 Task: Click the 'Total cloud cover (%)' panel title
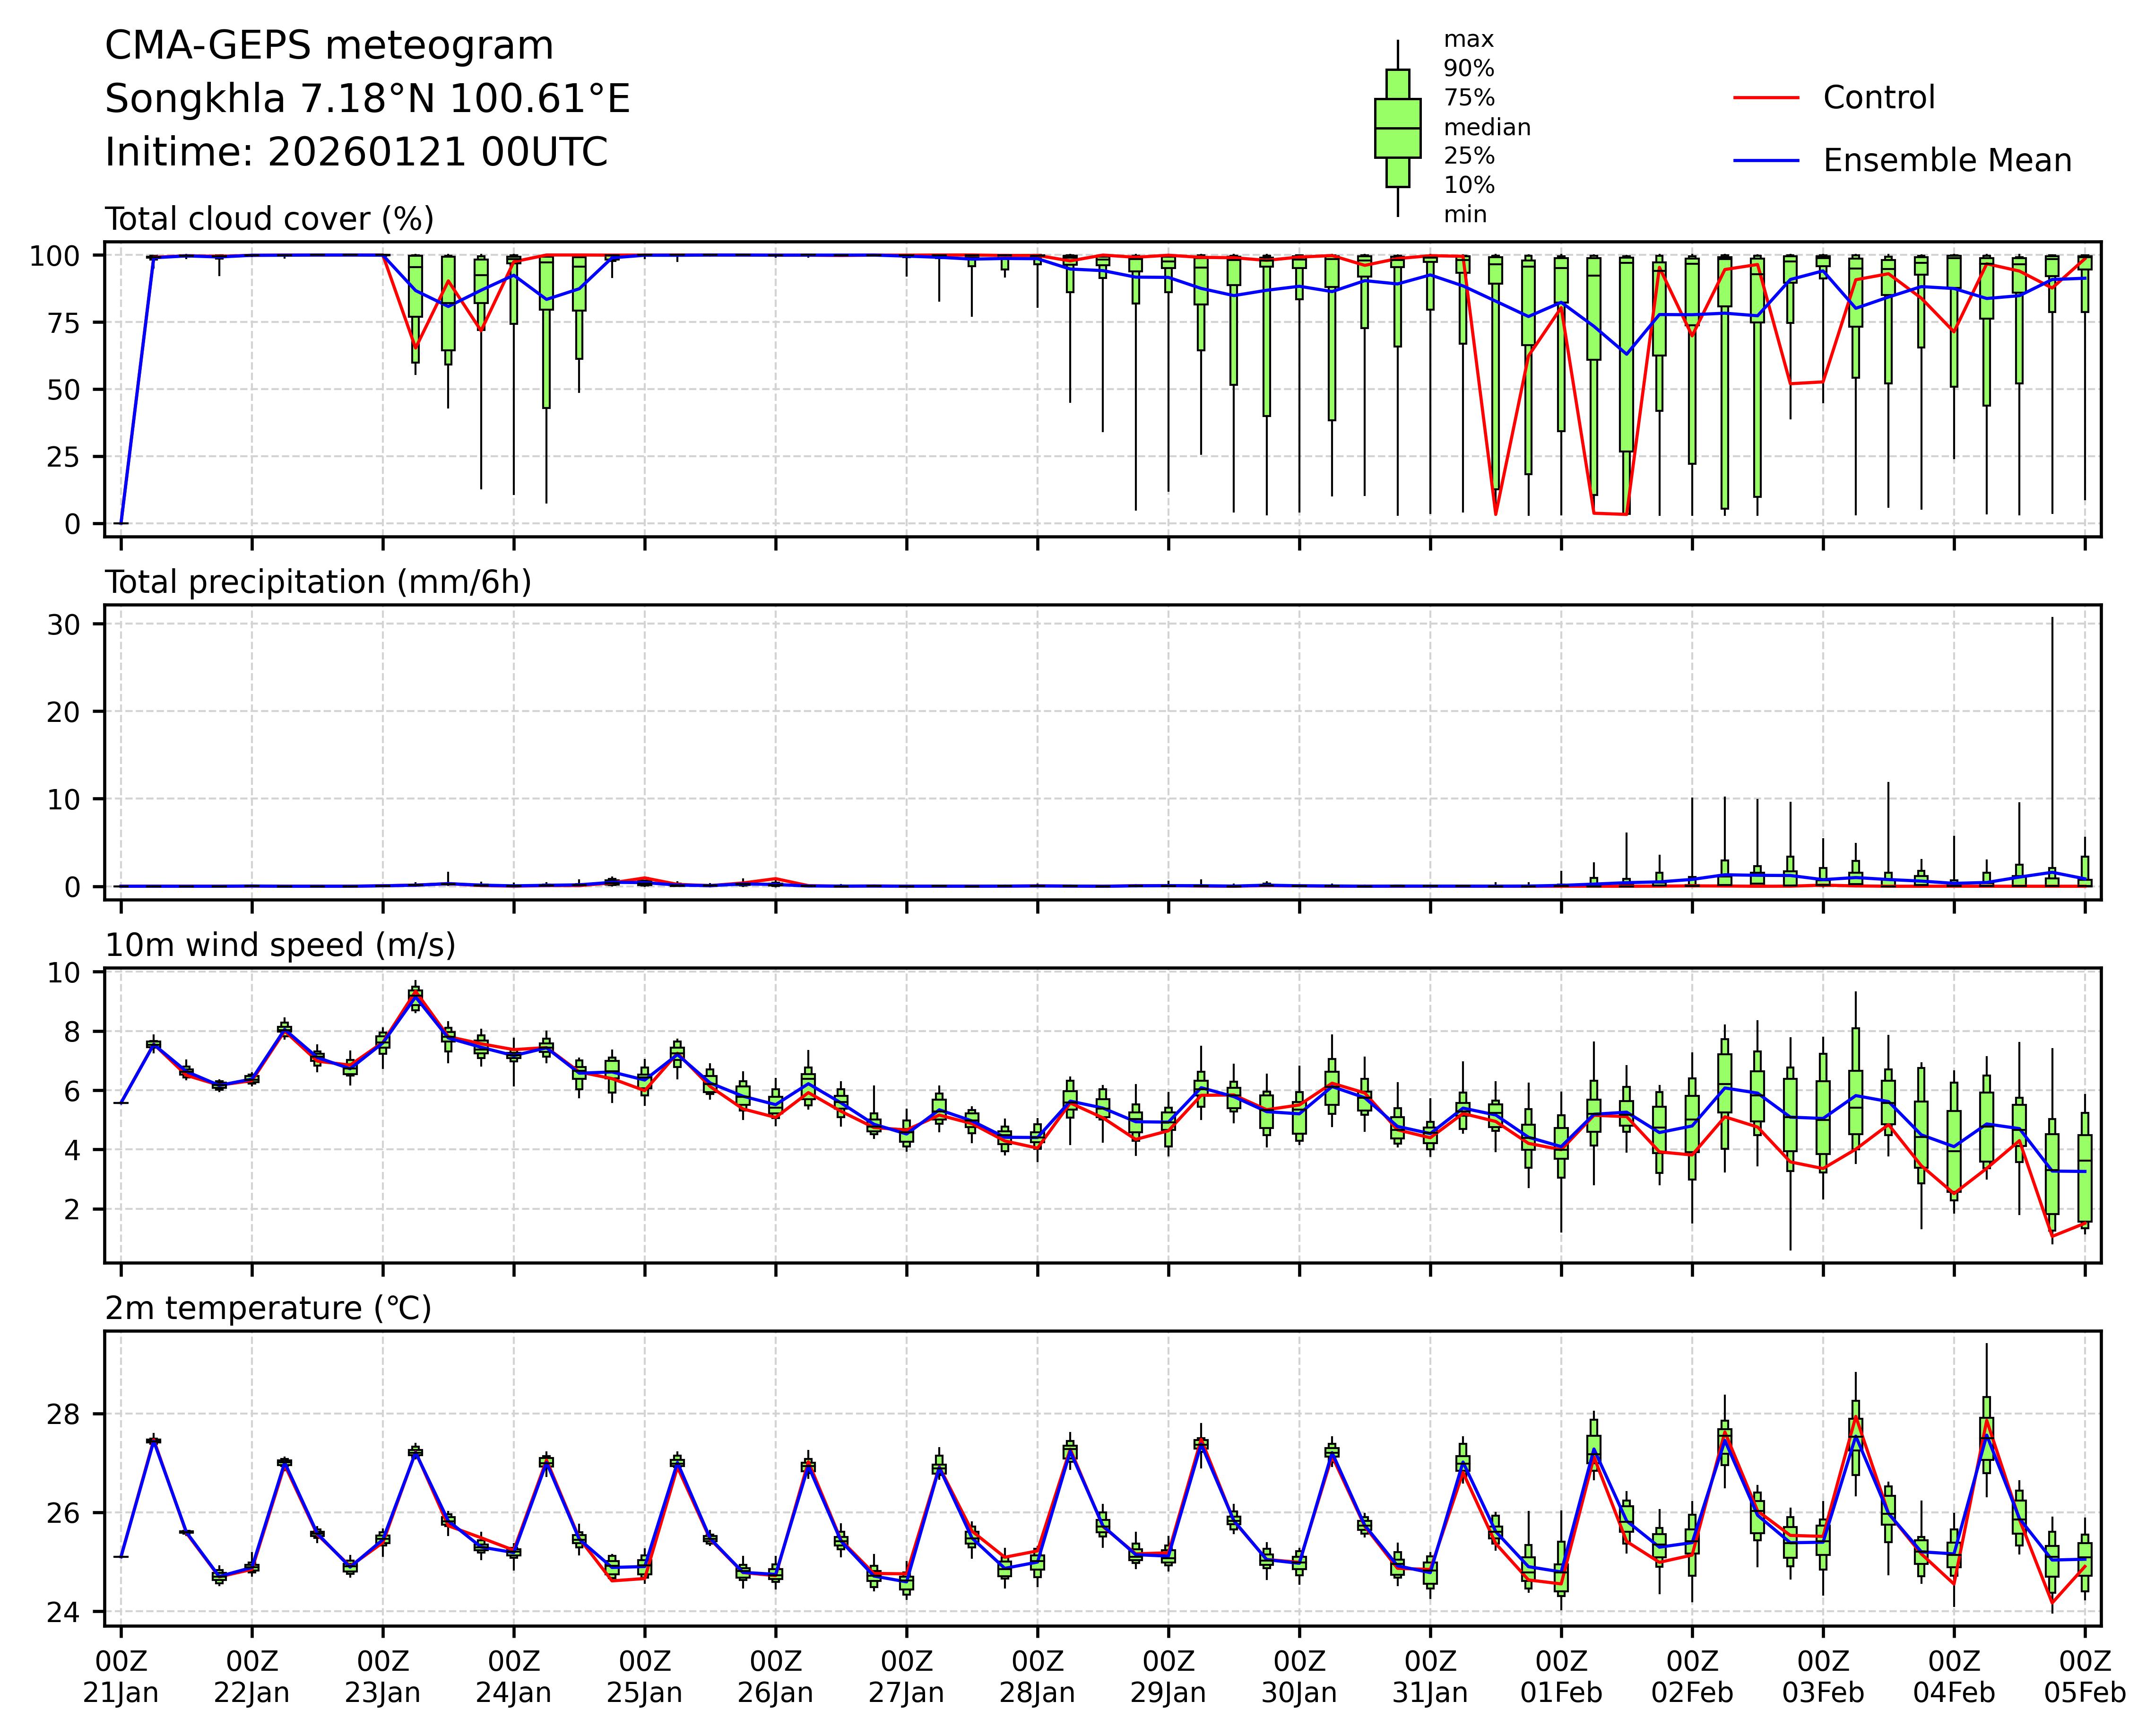tap(269, 219)
